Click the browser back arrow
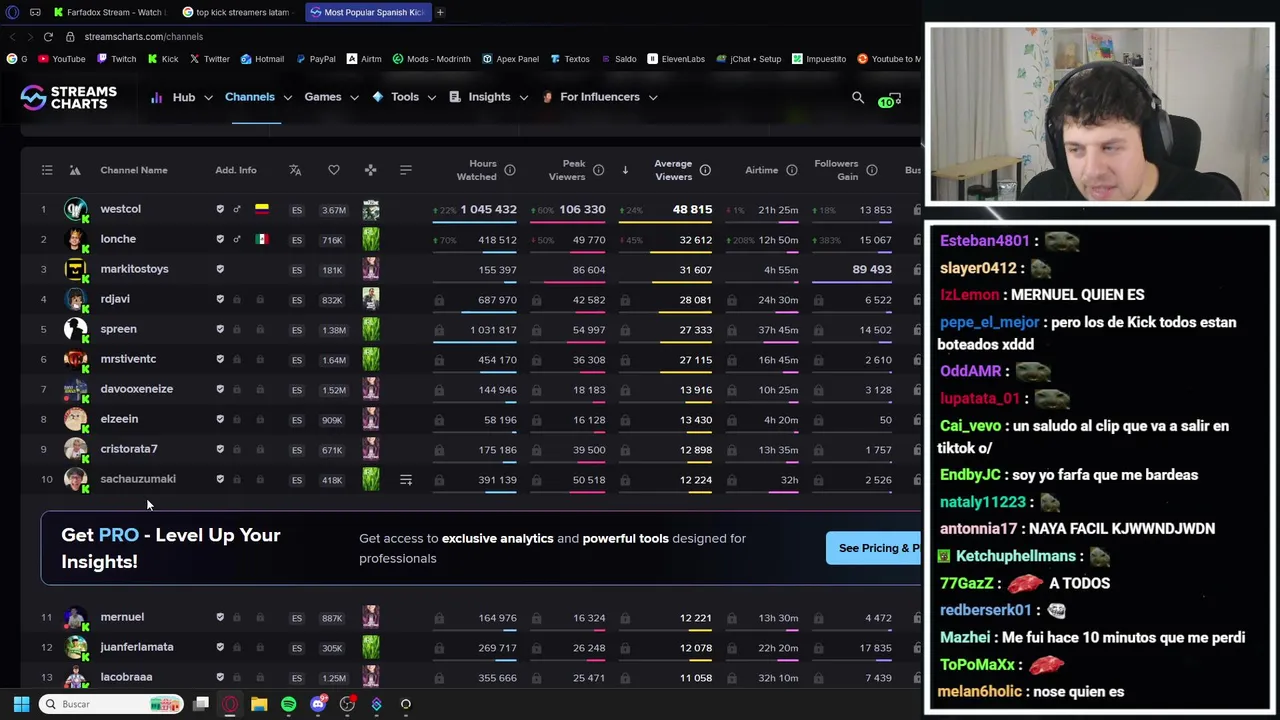The width and height of the screenshot is (1280, 720). [12, 37]
